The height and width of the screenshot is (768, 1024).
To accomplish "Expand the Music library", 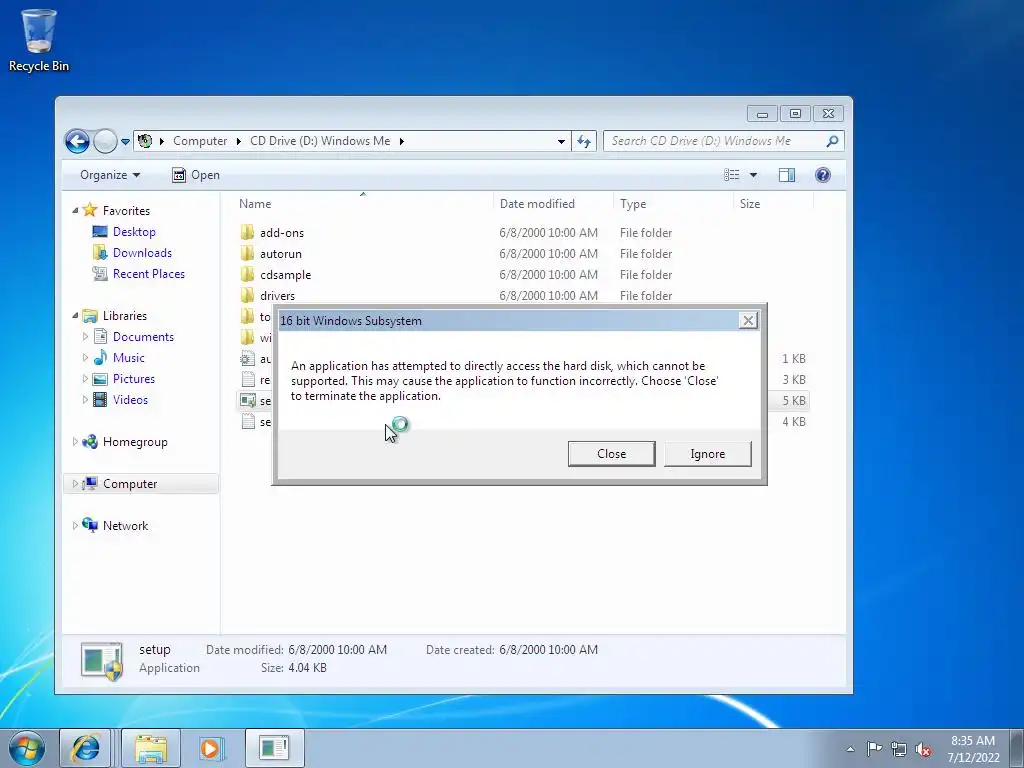I will point(85,358).
